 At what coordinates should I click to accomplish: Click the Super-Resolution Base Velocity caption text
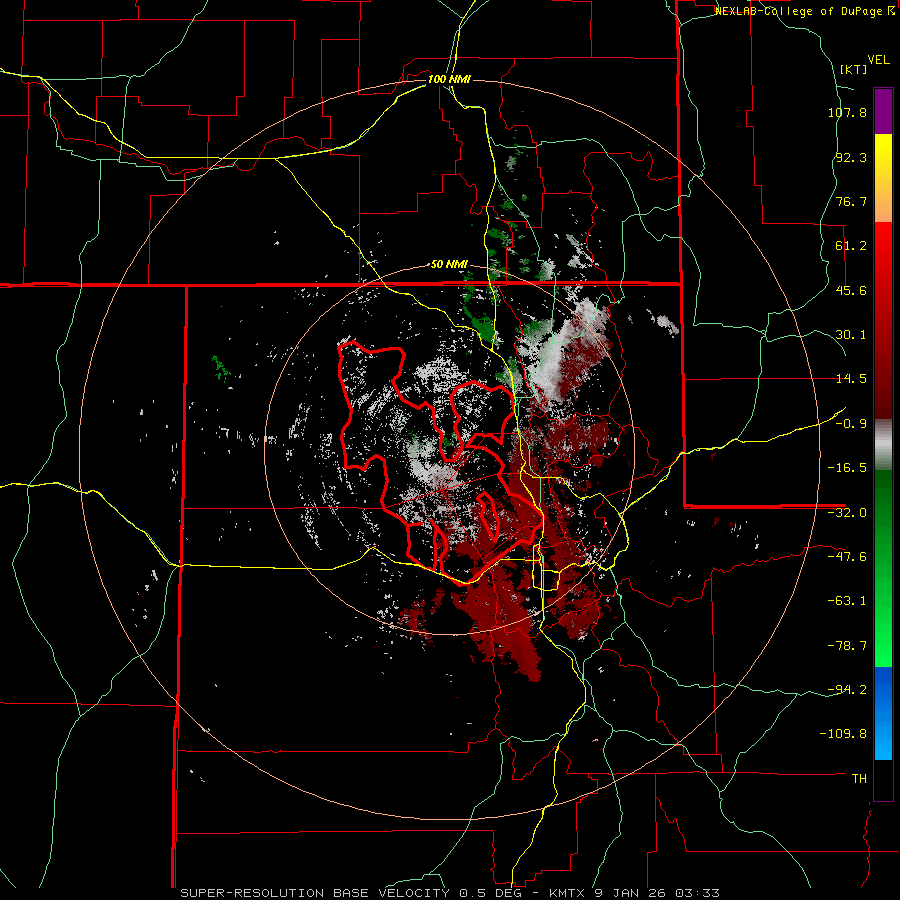[x=449, y=893]
